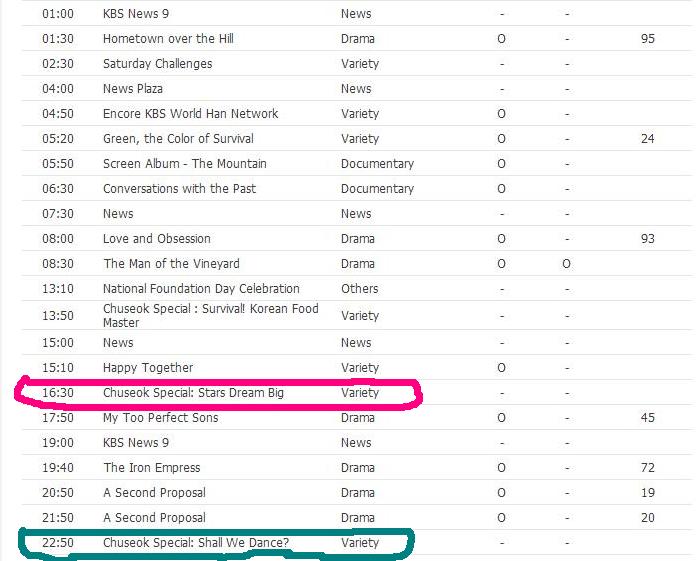Click the 16:30 time cell

point(58,393)
